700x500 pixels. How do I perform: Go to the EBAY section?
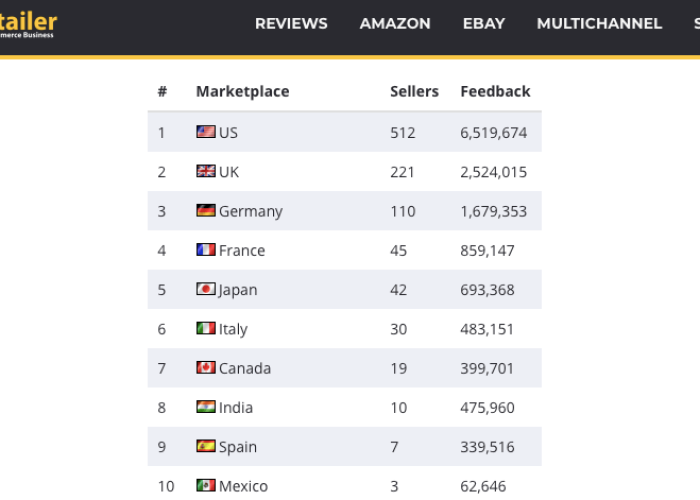(484, 24)
